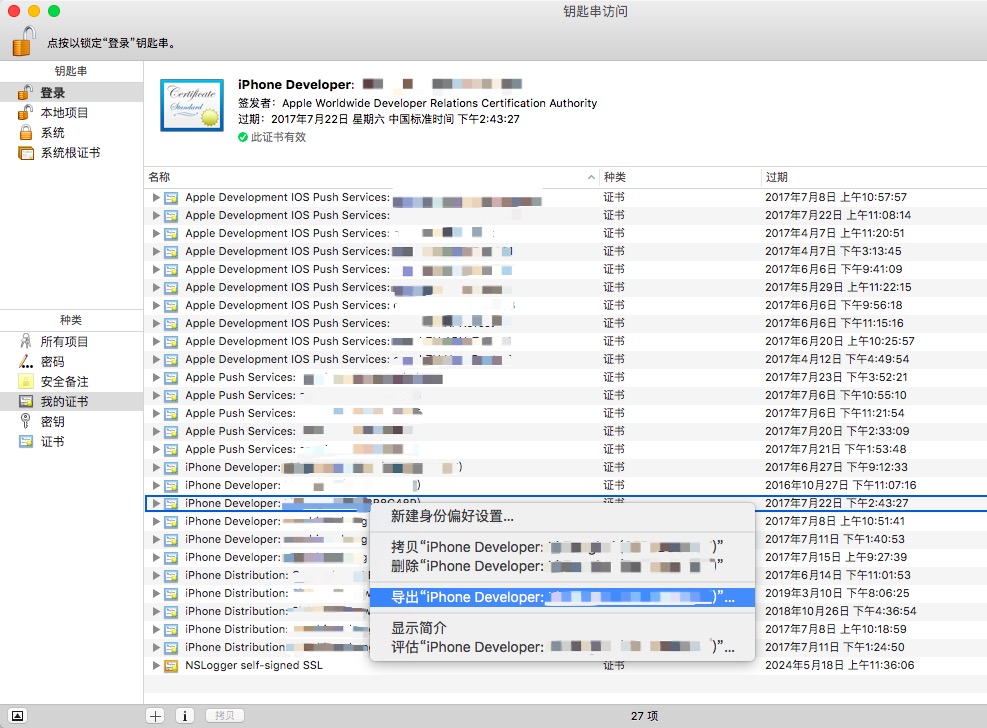Expand the row expiring 2017年7月22日 上午11:08:14

pos(155,215)
